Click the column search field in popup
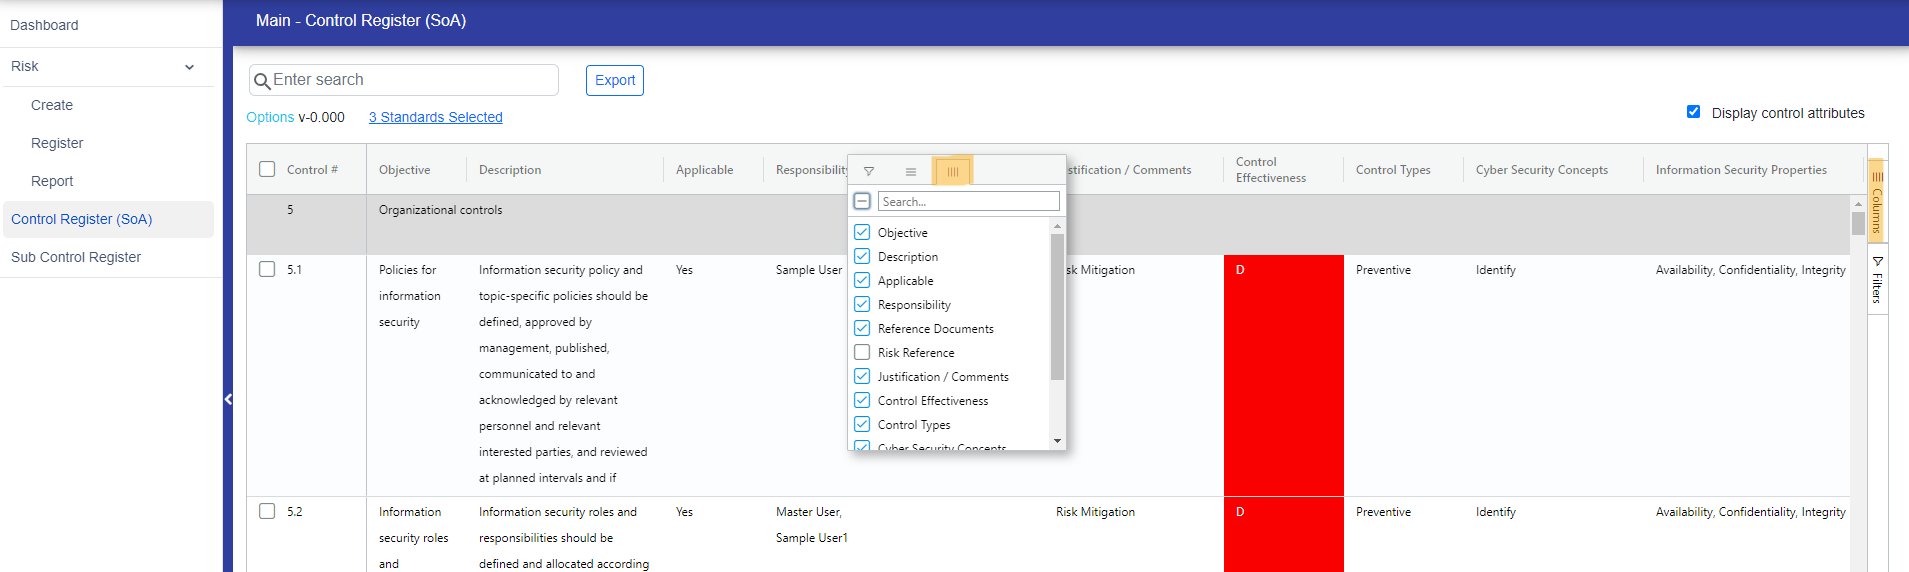The image size is (1909, 572). (967, 201)
